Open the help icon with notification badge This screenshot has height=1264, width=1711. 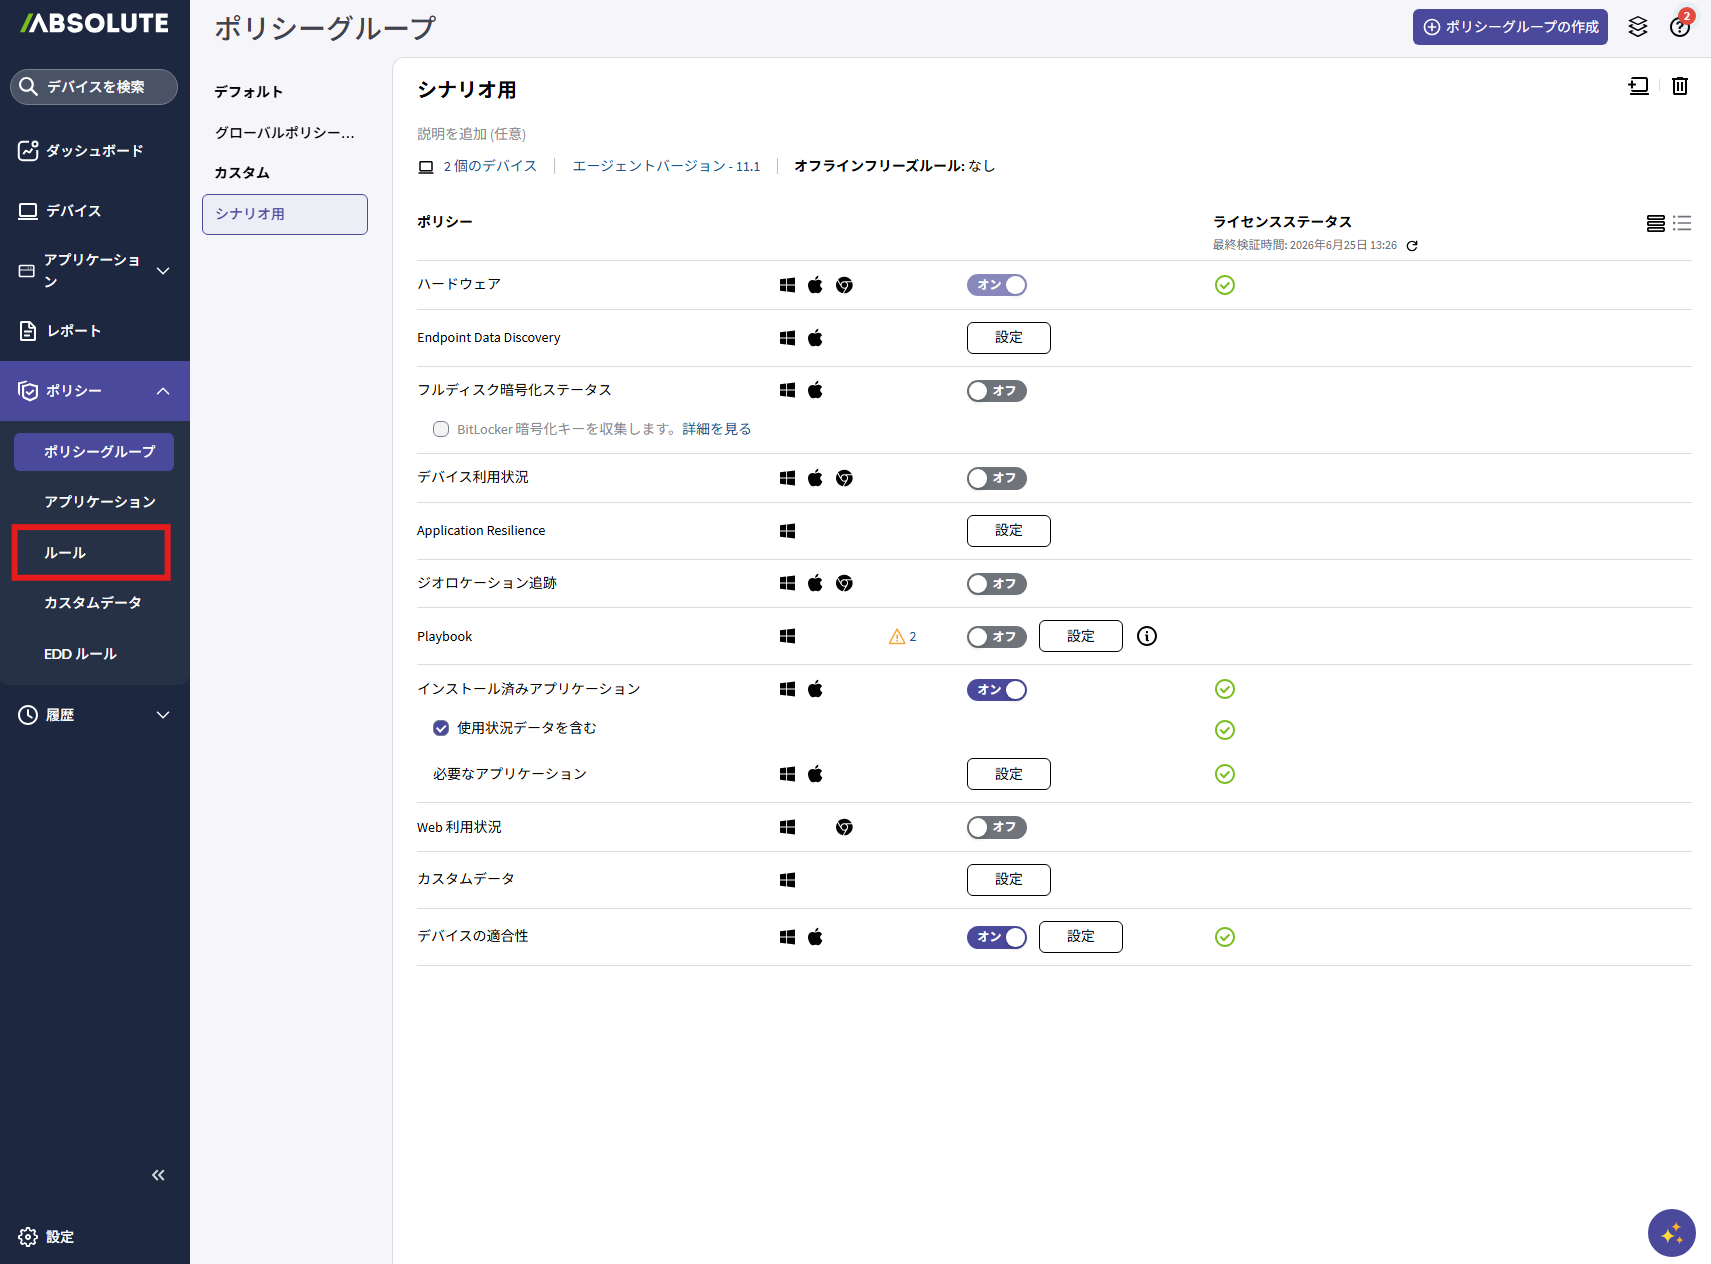(x=1680, y=27)
